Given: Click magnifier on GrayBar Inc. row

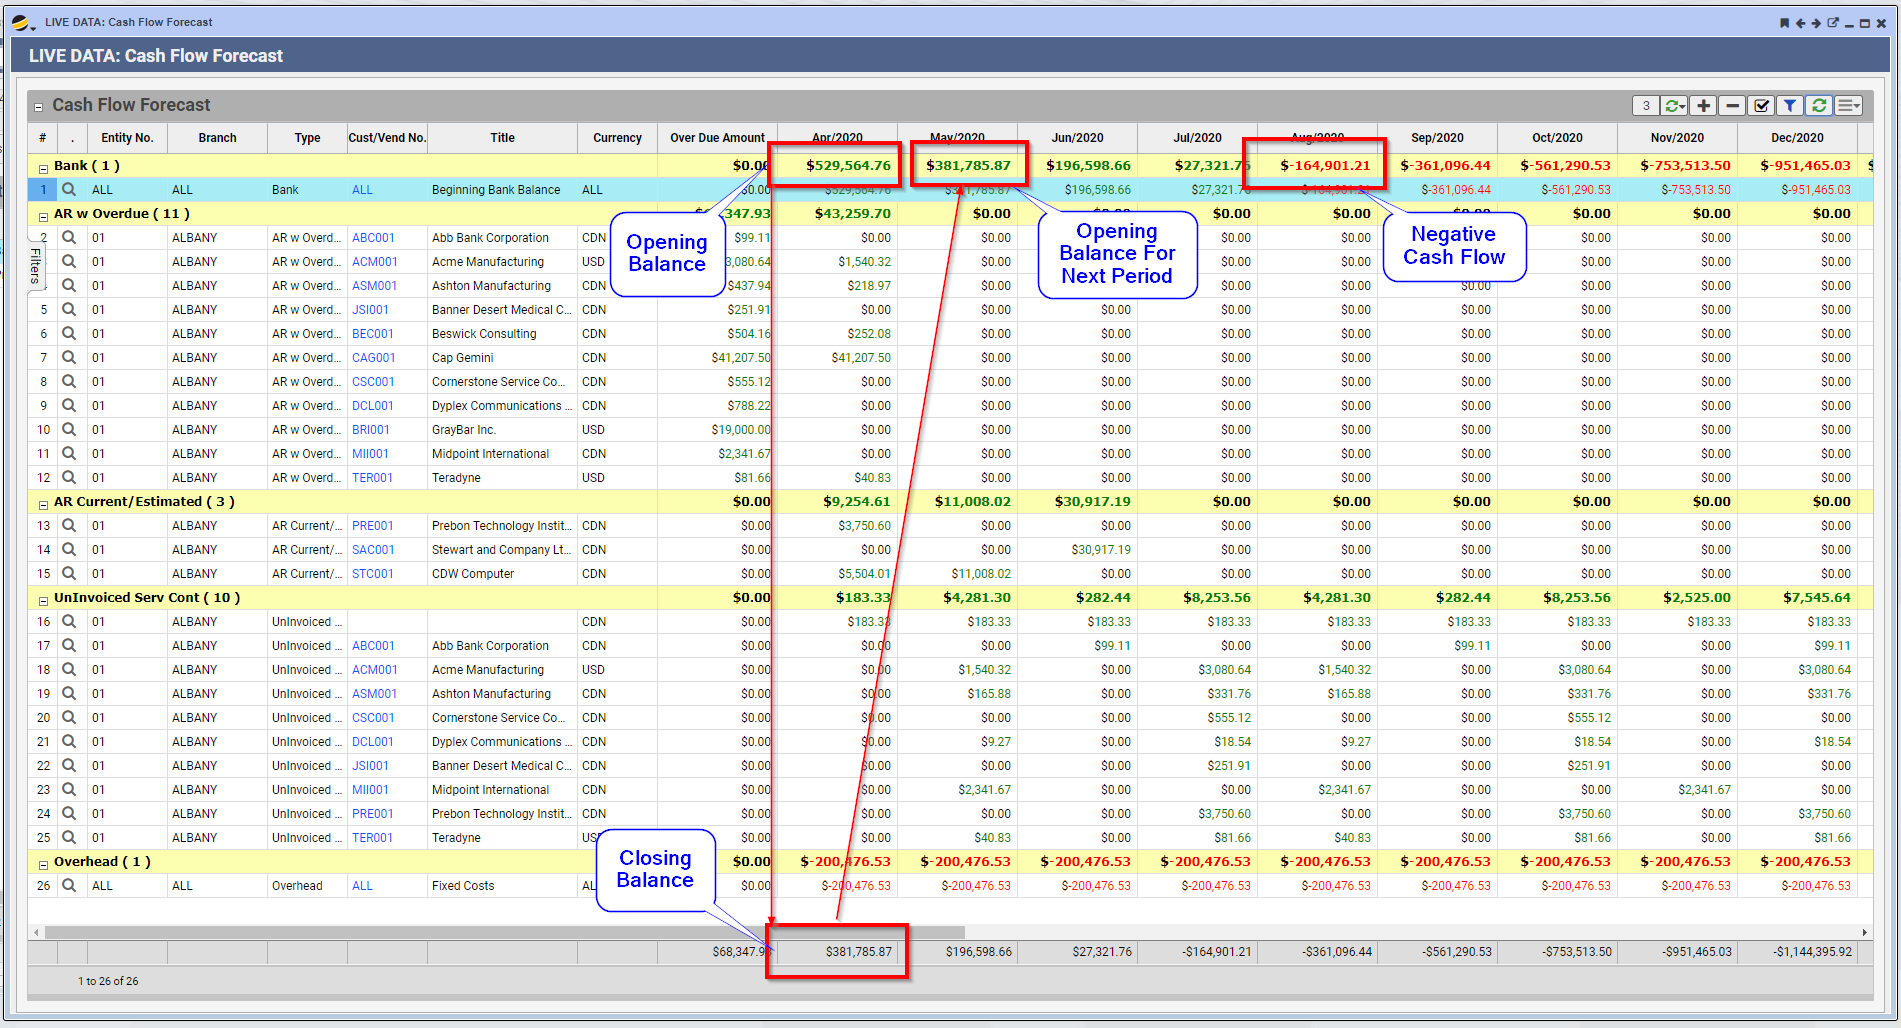Looking at the screenshot, I should click(x=69, y=429).
